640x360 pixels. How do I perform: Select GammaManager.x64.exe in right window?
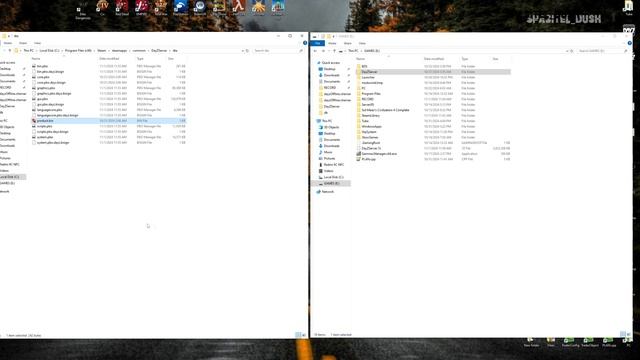[433, 154]
